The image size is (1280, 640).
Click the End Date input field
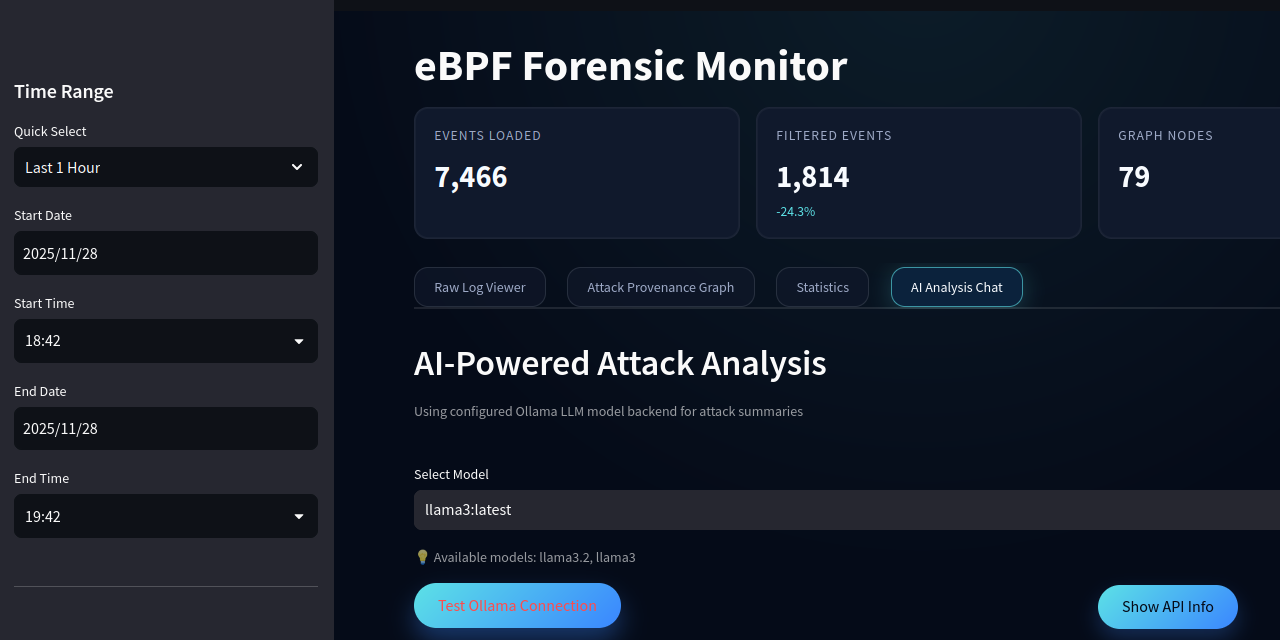point(165,428)
